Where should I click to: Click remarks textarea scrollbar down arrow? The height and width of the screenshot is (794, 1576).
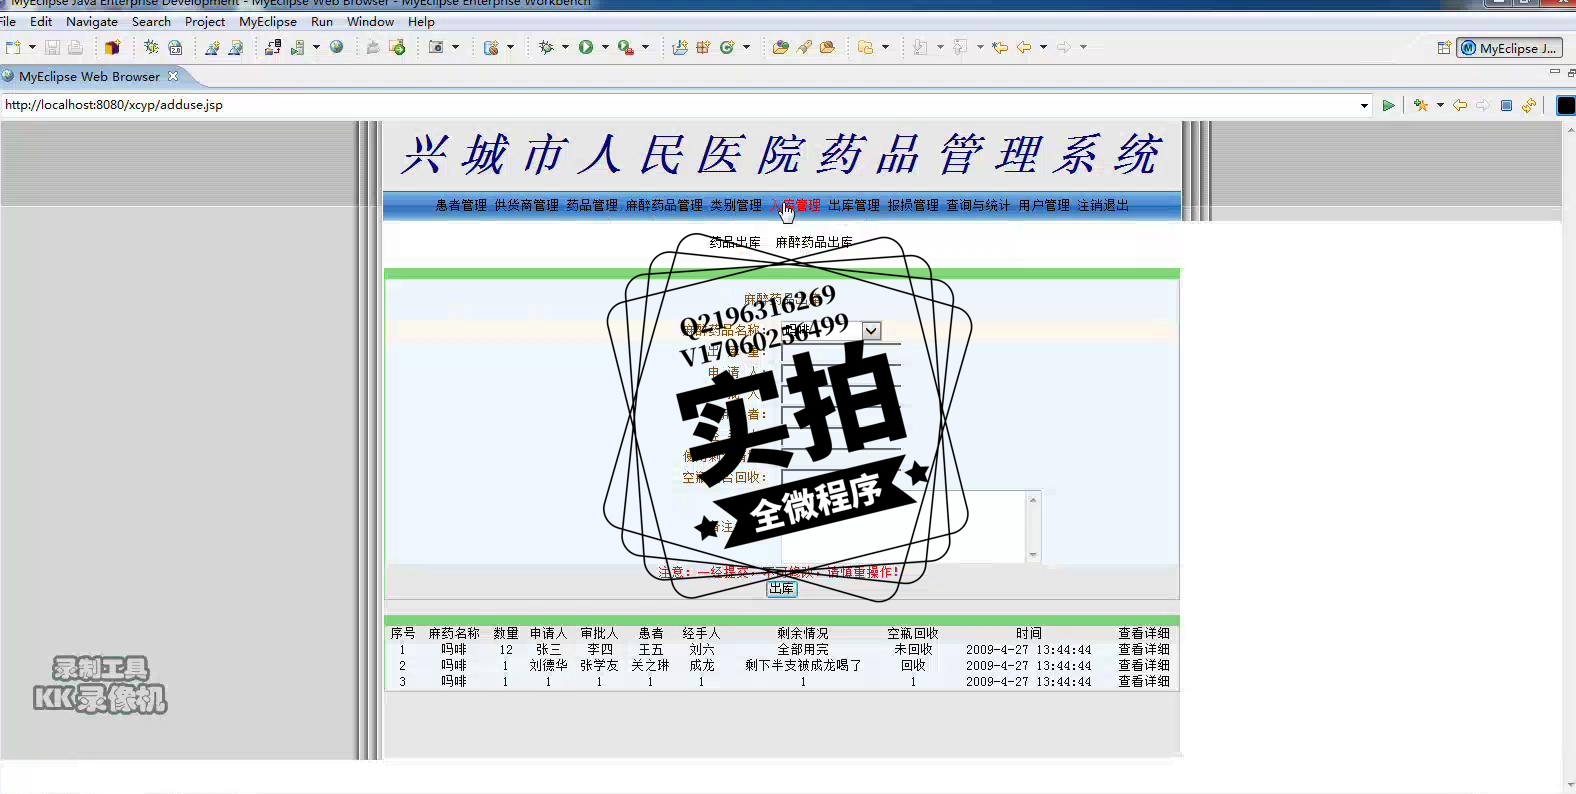[1034, 555]
